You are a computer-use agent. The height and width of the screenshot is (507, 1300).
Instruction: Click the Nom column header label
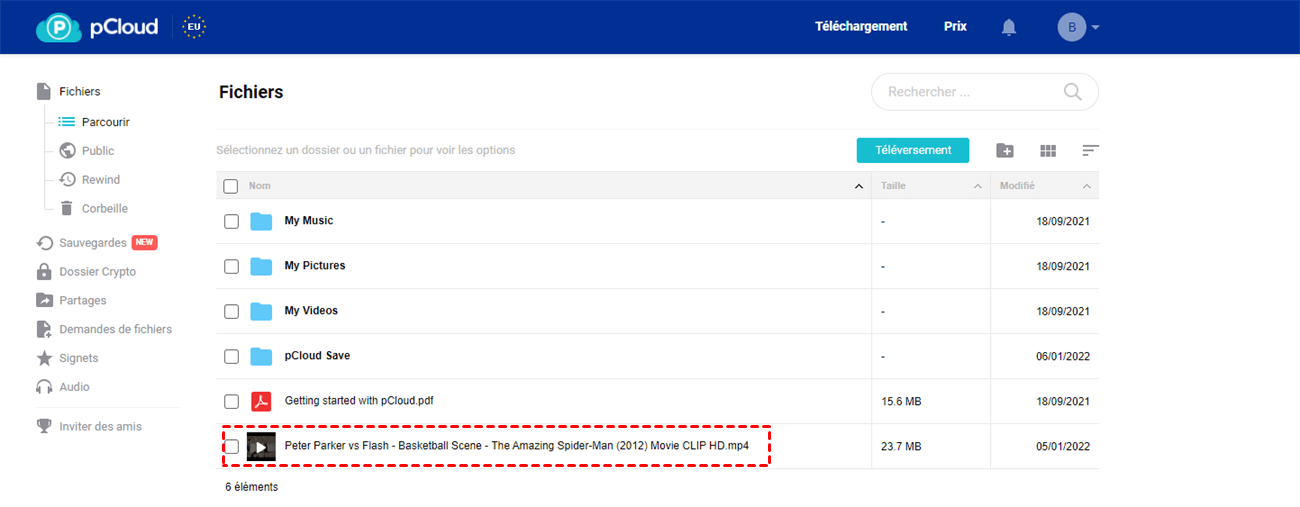[260, 186]
